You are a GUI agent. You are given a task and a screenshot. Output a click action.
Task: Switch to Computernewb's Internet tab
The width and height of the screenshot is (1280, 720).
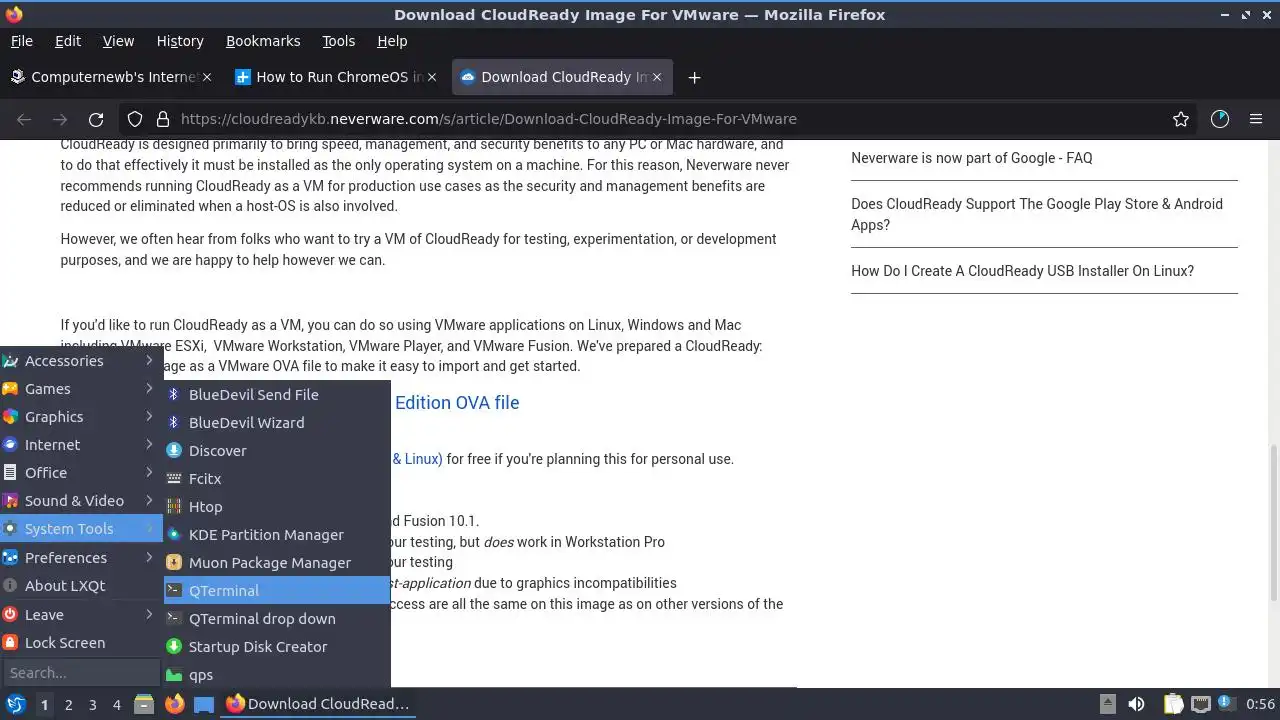point(111,77)
